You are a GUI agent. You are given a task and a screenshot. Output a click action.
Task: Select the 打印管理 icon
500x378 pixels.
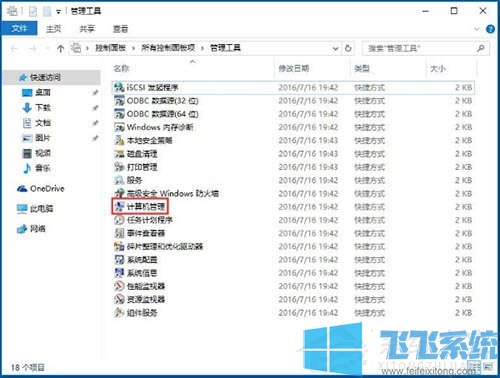pyautogui.click(x=119, y=167)
